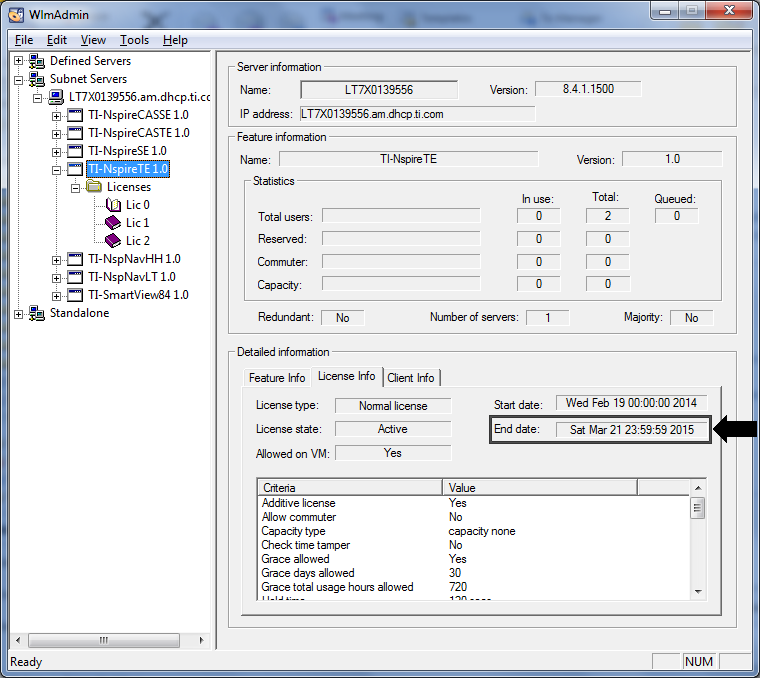Expand the Defined Servers tree node
This screenshot has width=760, height=678.
(x=19, y=61)
